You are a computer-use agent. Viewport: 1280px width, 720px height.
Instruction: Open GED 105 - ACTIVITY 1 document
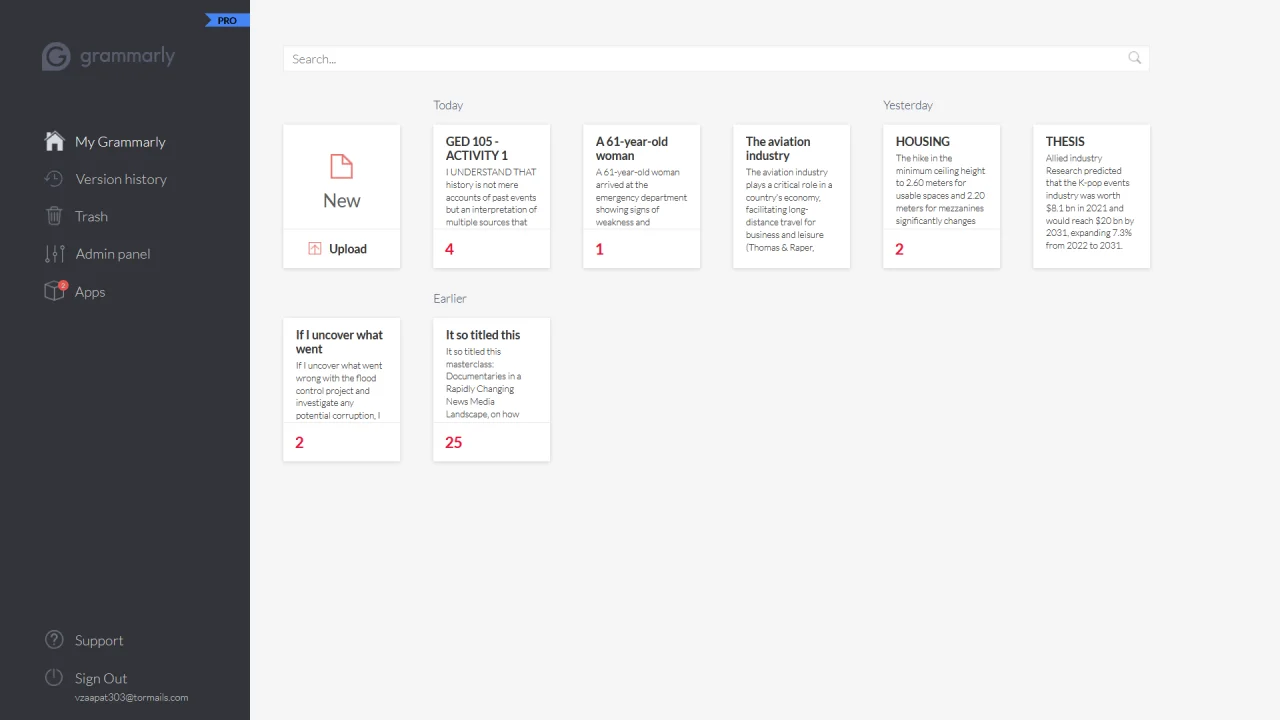tap(491, 196)
